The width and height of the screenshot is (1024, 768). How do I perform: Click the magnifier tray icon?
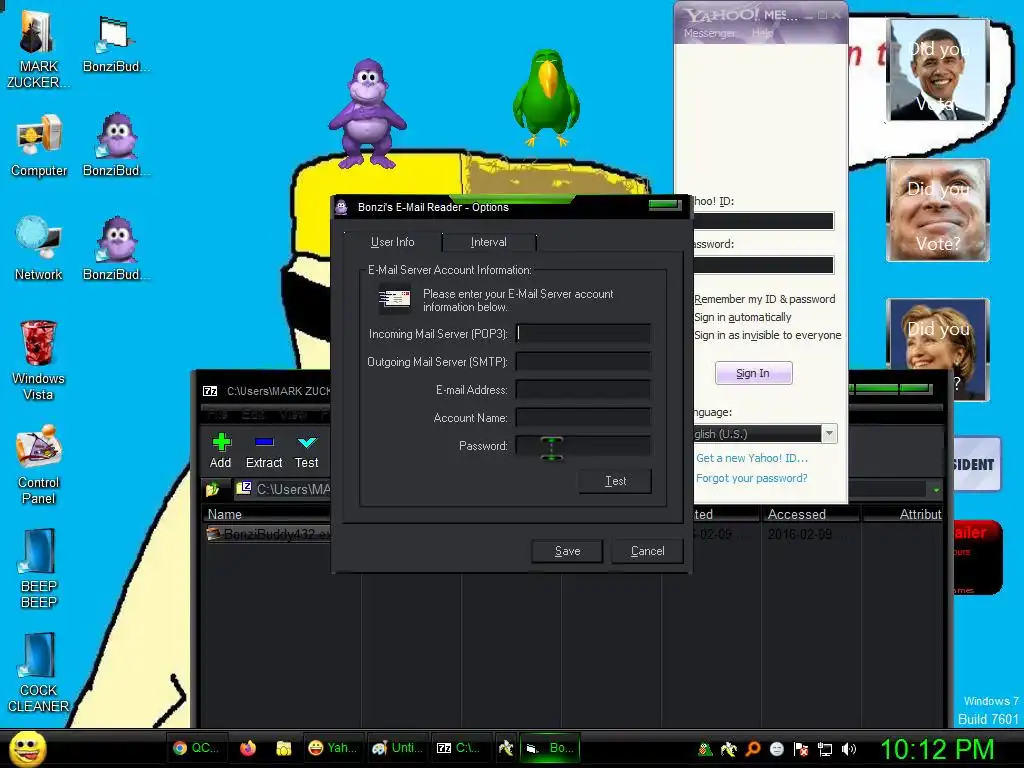753,749
